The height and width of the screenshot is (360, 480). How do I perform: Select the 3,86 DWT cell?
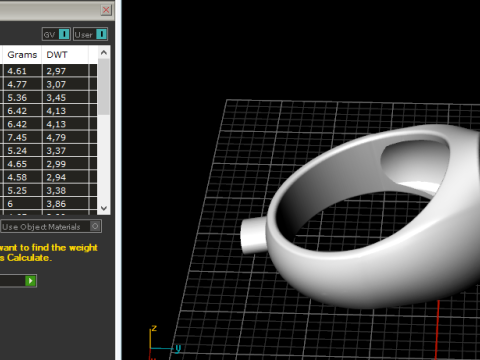click(65, 204)
